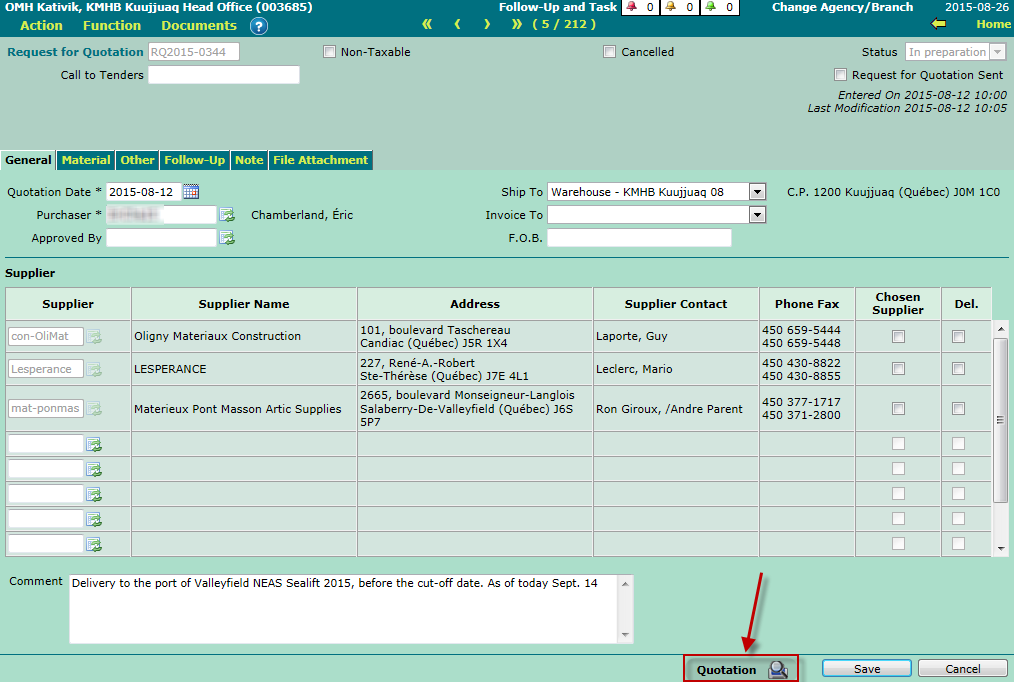Click 'Oligny Materiaux Construction' supplier name

217,336
